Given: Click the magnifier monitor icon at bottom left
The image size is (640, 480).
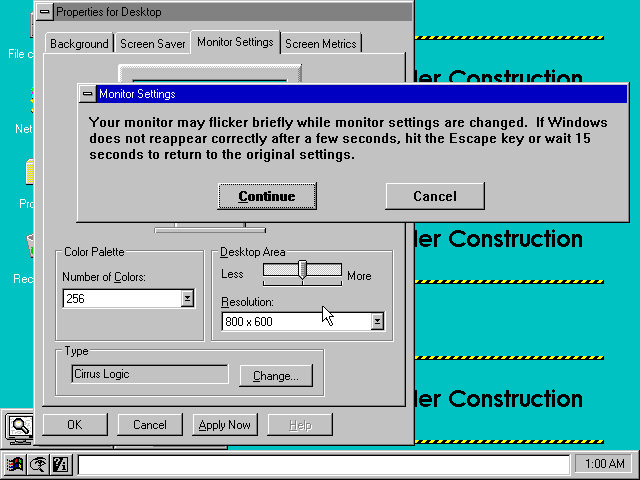Looking at the screenshot, I should (20, 427).
